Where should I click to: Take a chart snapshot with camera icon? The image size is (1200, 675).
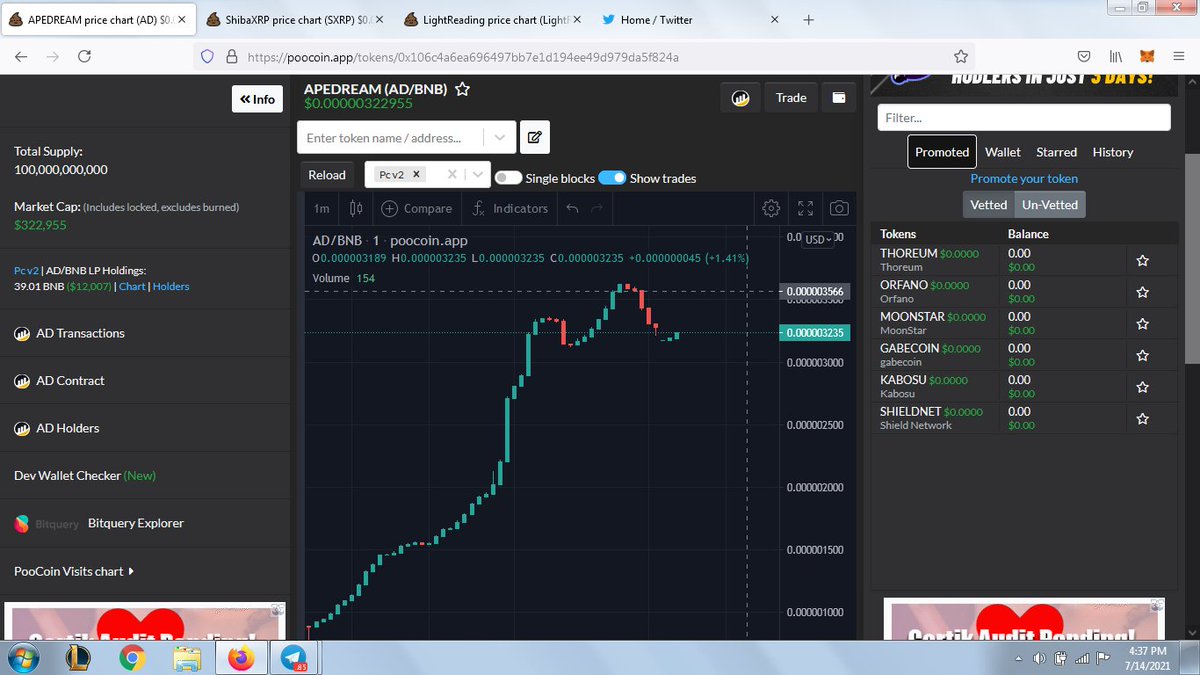point(840,208)
